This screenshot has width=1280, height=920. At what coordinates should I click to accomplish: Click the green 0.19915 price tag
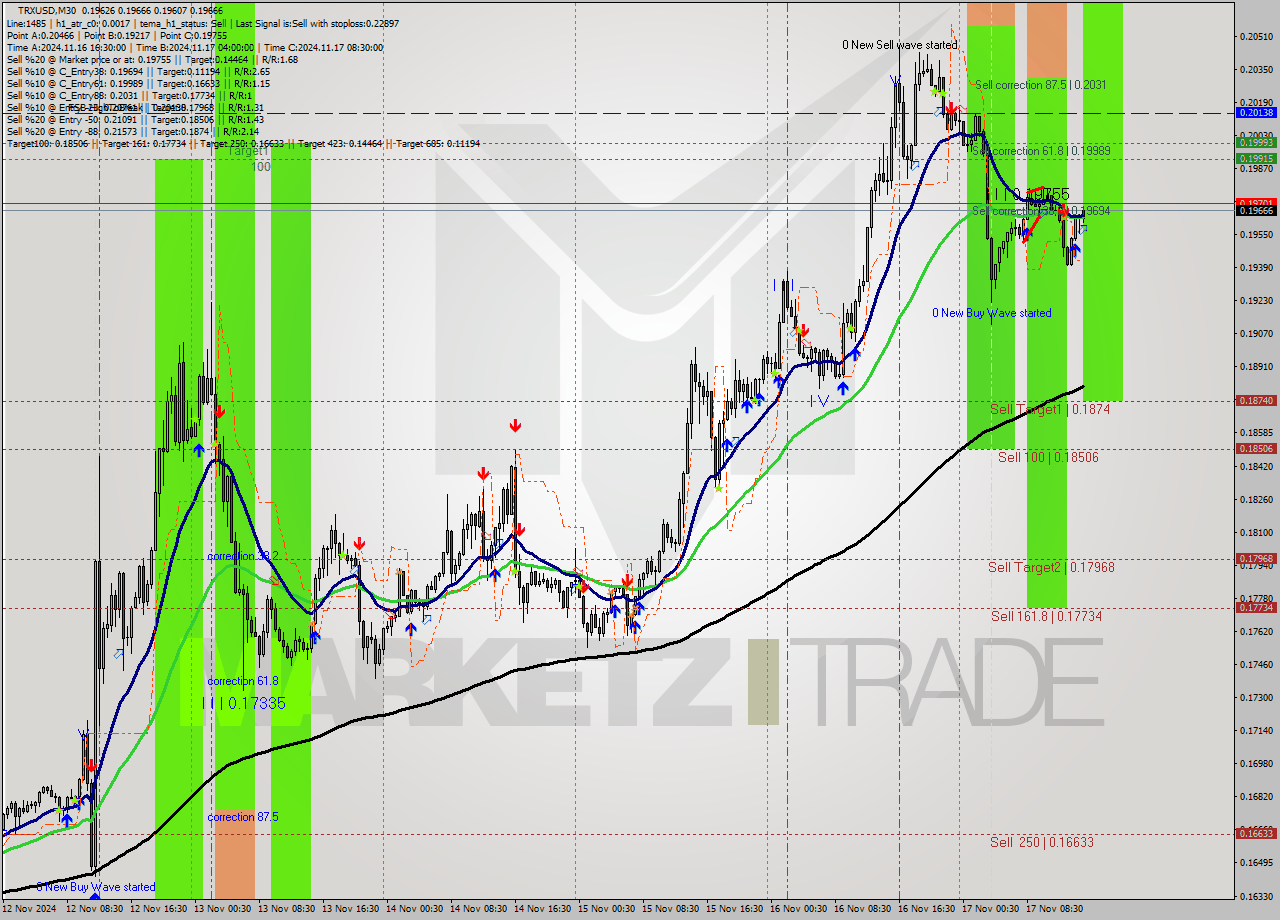pyautogui.click(x=1256, y=158)
